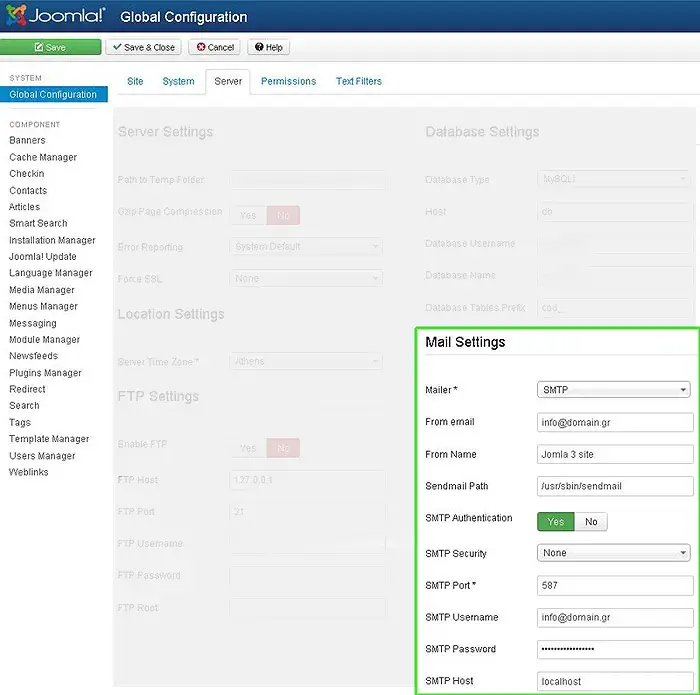700x695 pixels.
Task: Click the SMTP Host field
Action: (x=615, y=681)
